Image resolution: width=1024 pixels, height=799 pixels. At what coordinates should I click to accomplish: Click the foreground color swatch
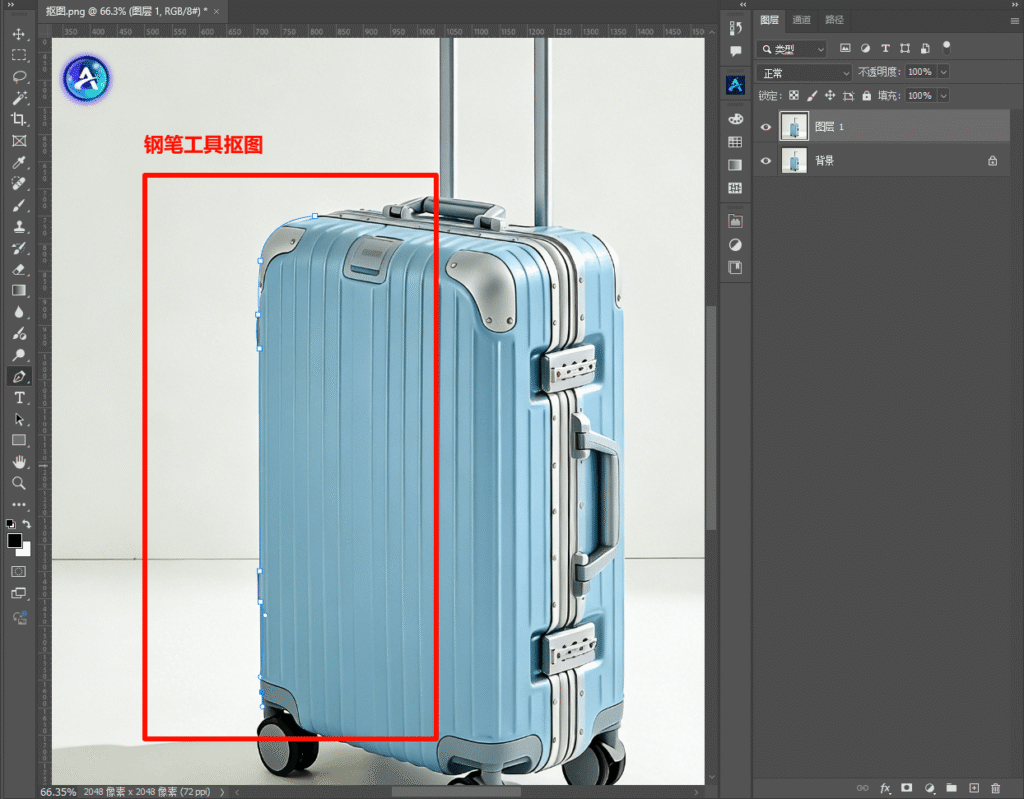coord(15,541)
